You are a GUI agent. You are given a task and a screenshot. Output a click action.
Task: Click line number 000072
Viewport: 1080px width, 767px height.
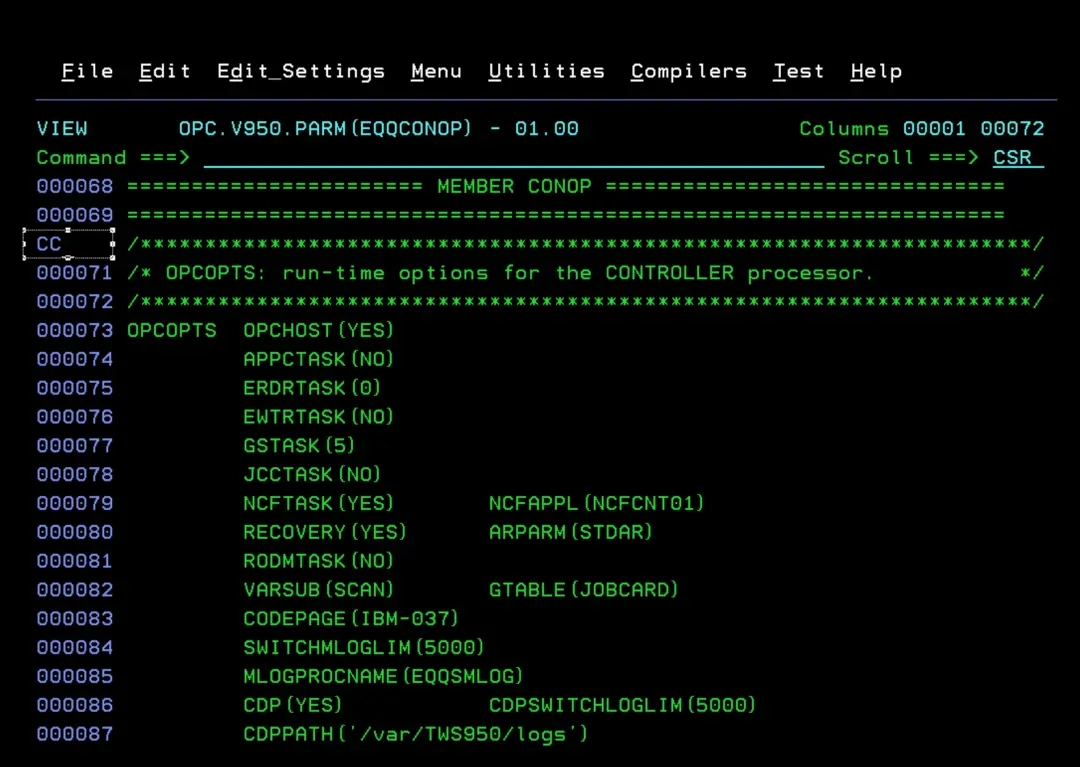(74, 302)
